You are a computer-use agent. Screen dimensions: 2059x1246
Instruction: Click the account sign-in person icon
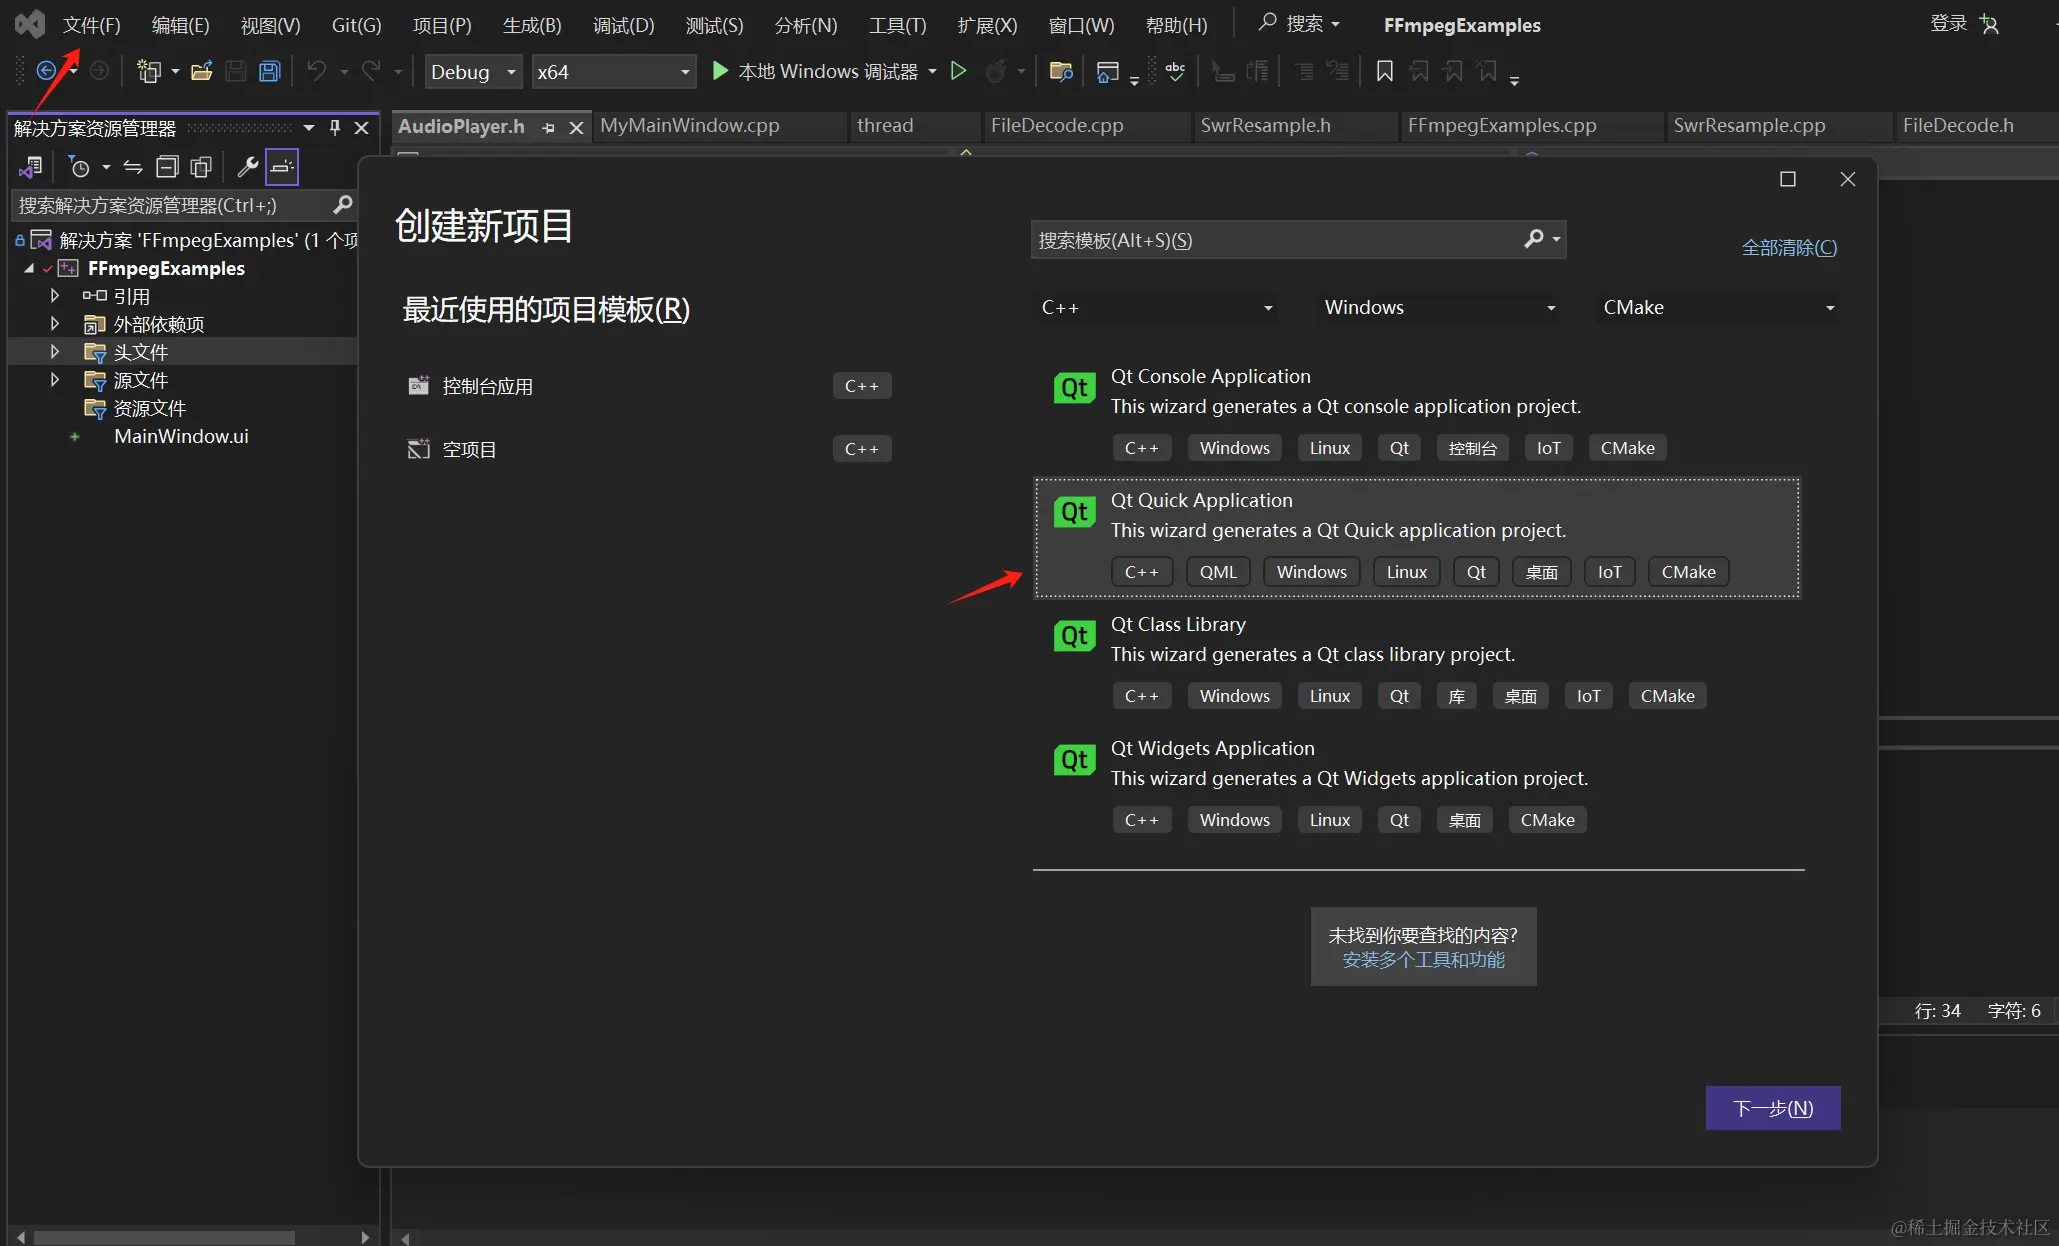tap(1990, 25)
